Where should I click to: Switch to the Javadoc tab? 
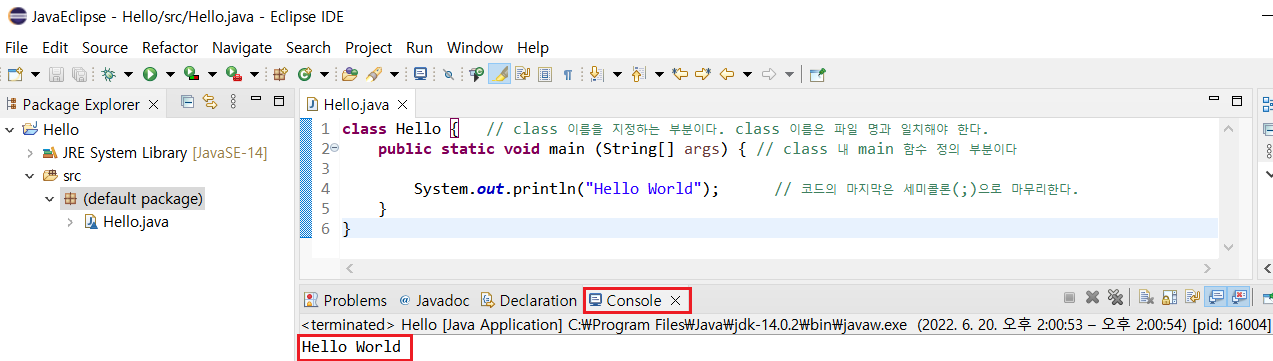click(x=434, y=300)
